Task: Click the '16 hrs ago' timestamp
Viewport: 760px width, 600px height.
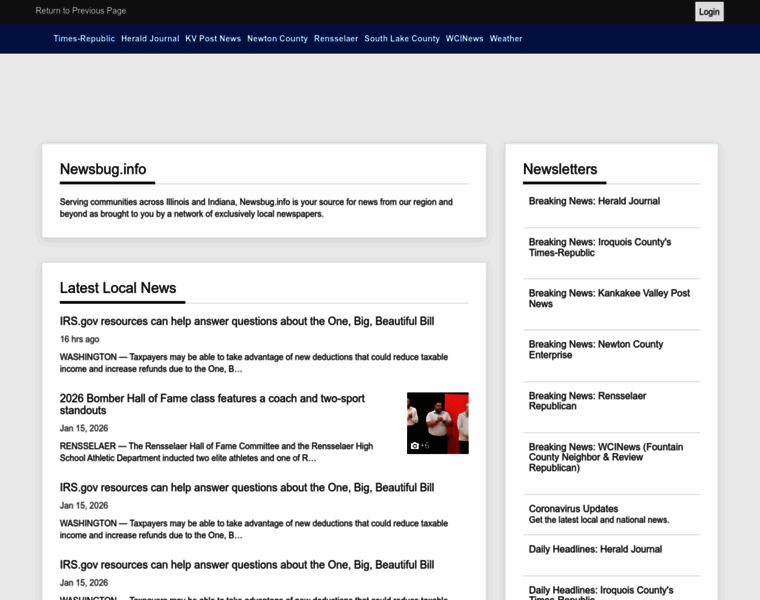Action: tap(79, 339)
